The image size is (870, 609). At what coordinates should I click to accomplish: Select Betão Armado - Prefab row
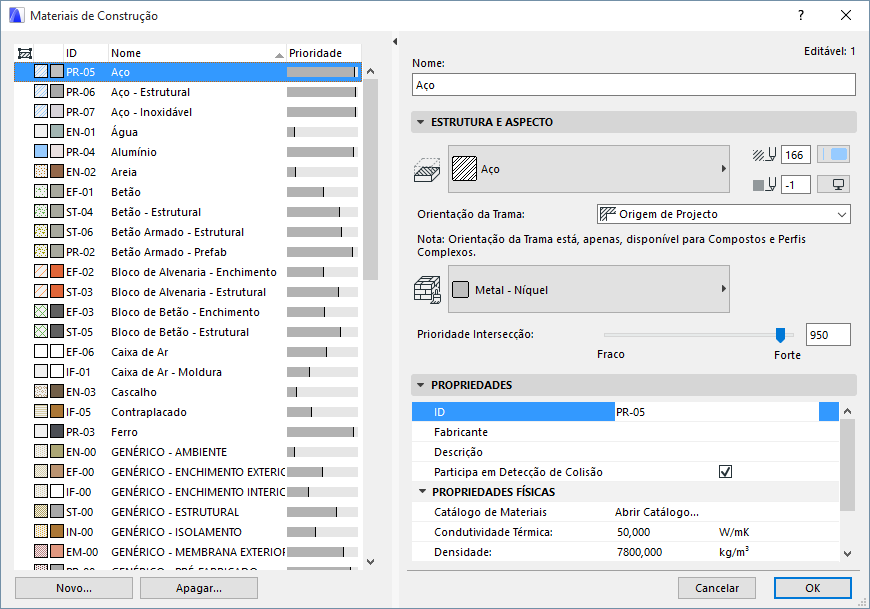pos(188,252)
